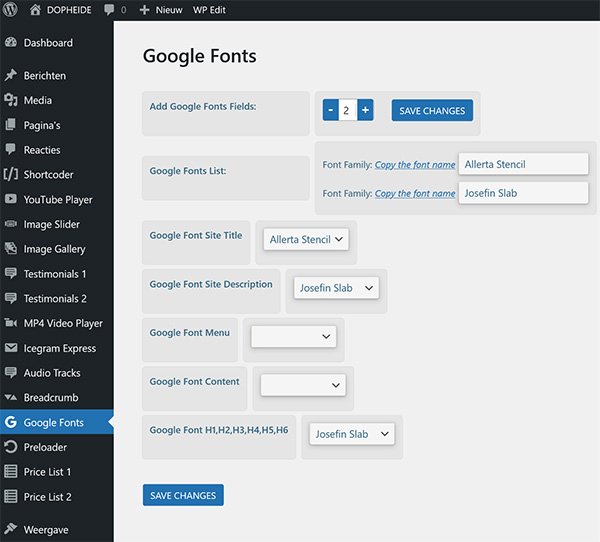Click the plus icon beside Nieuw
The width and height of the screenshot is (600, 542).
tap(144, 10)
